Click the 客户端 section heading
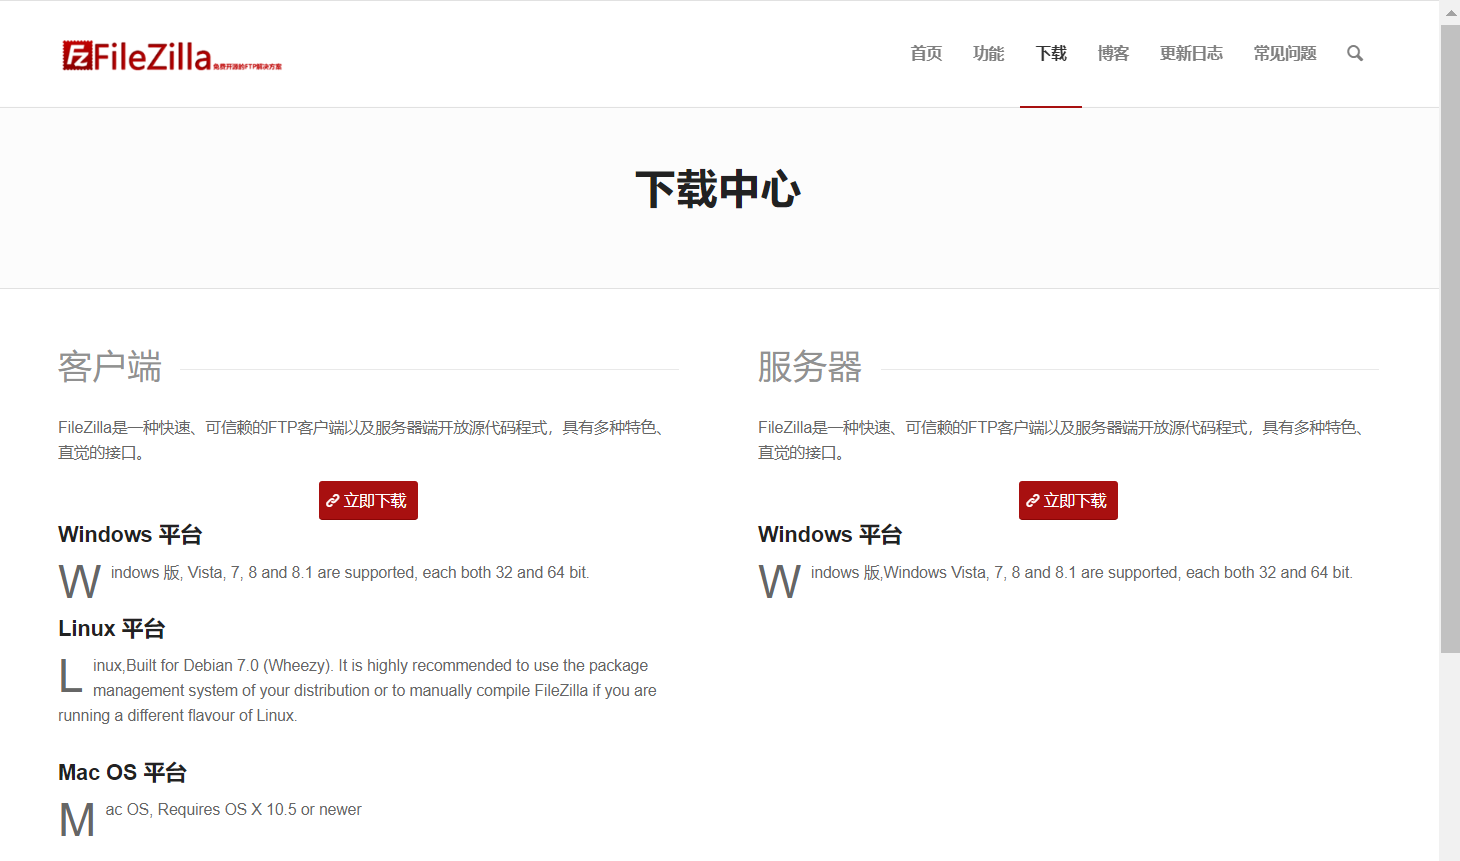This screenshot has width=1460, height=861. pyautogui.click(x=110, y=366)
